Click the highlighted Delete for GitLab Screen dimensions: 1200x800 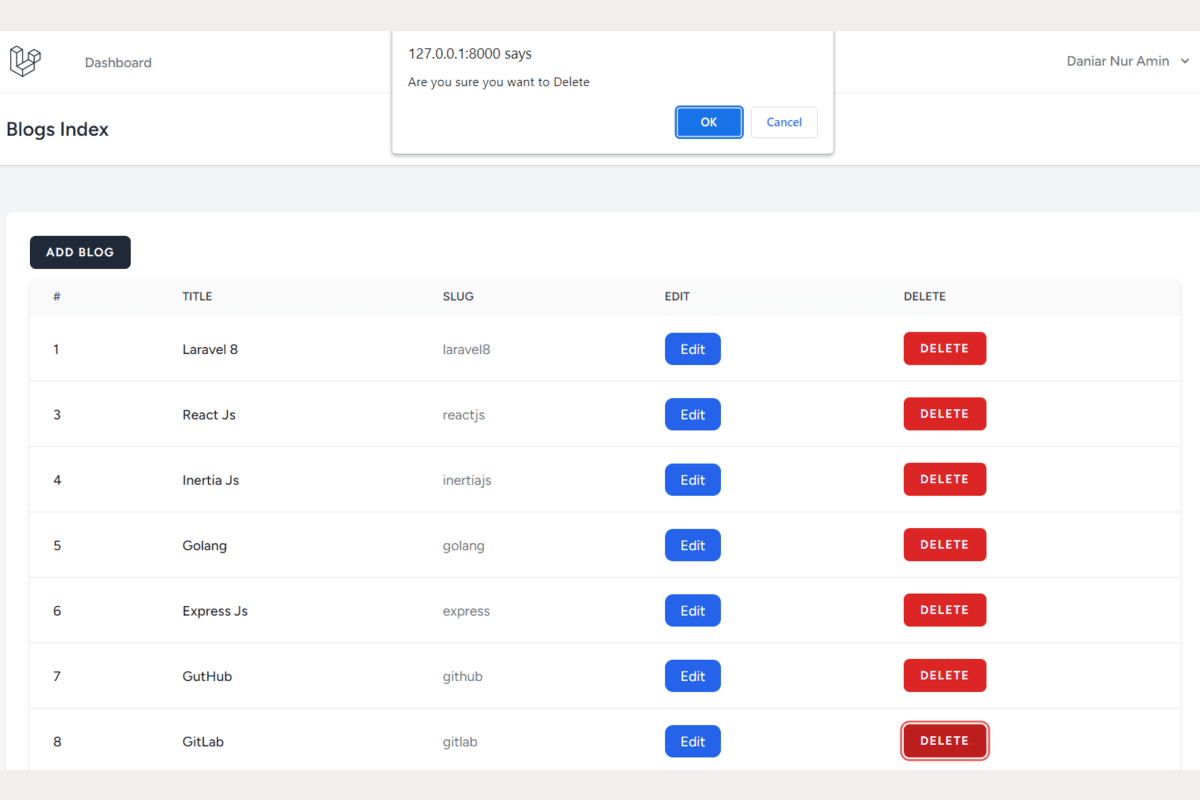944,741
